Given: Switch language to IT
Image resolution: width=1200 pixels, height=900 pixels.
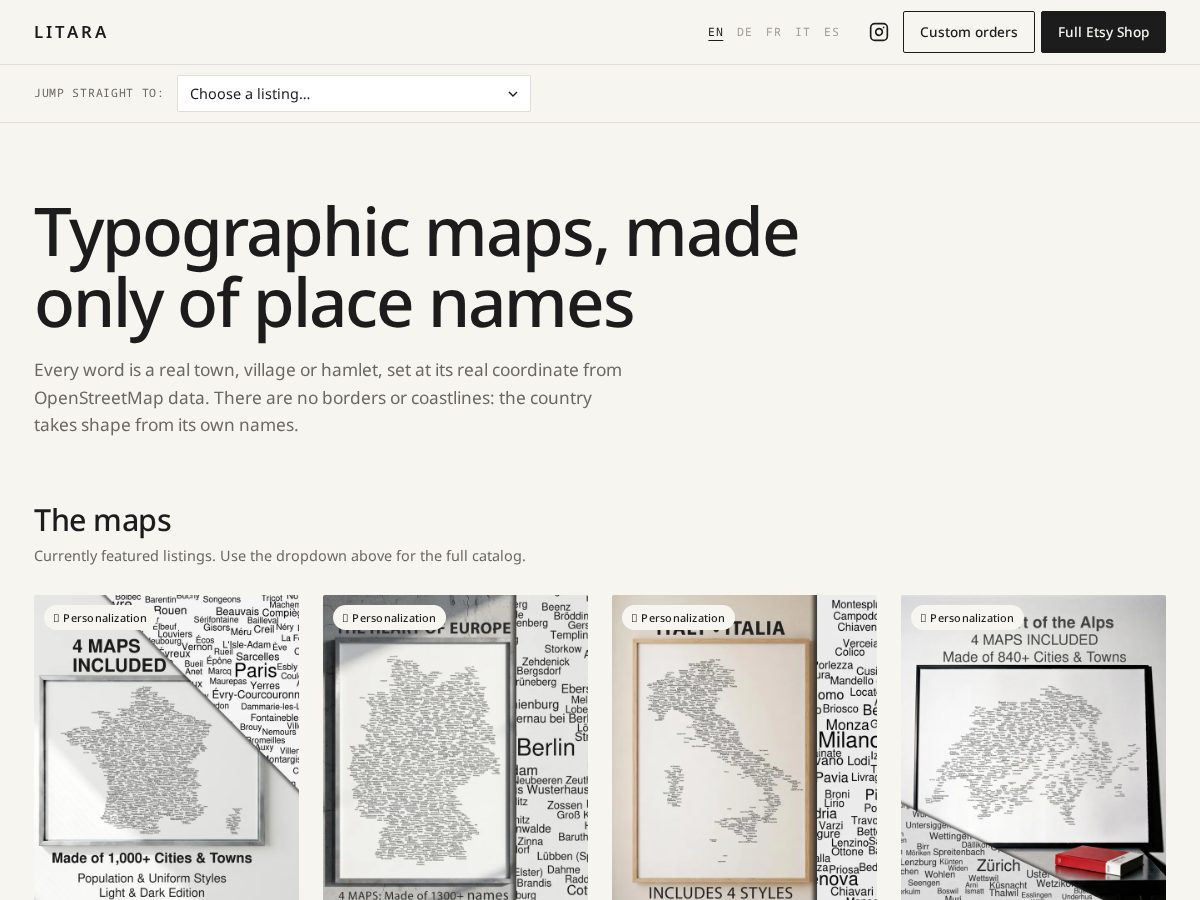Looking at the screenshot, I should pyautogui.click(x=803, y=32).
